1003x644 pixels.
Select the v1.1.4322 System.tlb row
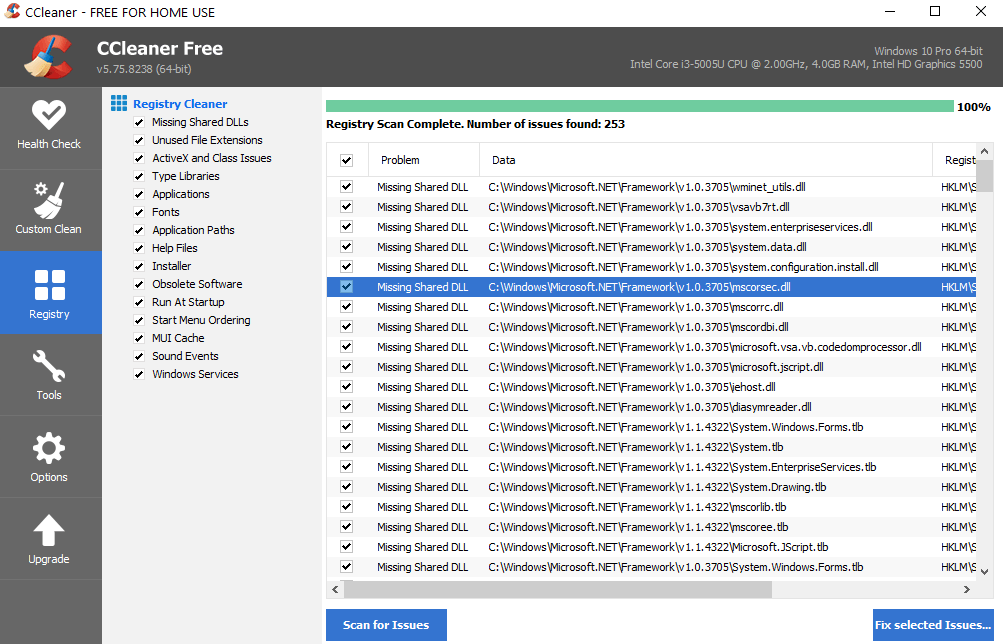(x=652, y=446)
